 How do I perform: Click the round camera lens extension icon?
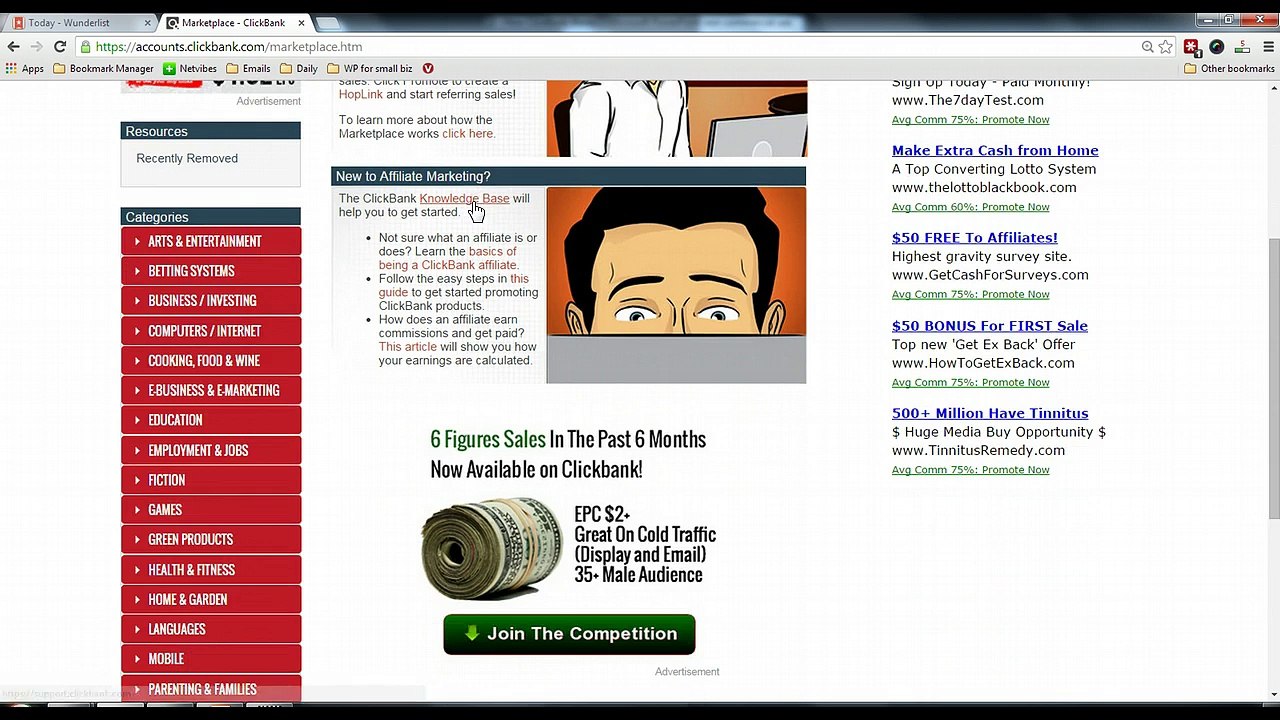1216,47
